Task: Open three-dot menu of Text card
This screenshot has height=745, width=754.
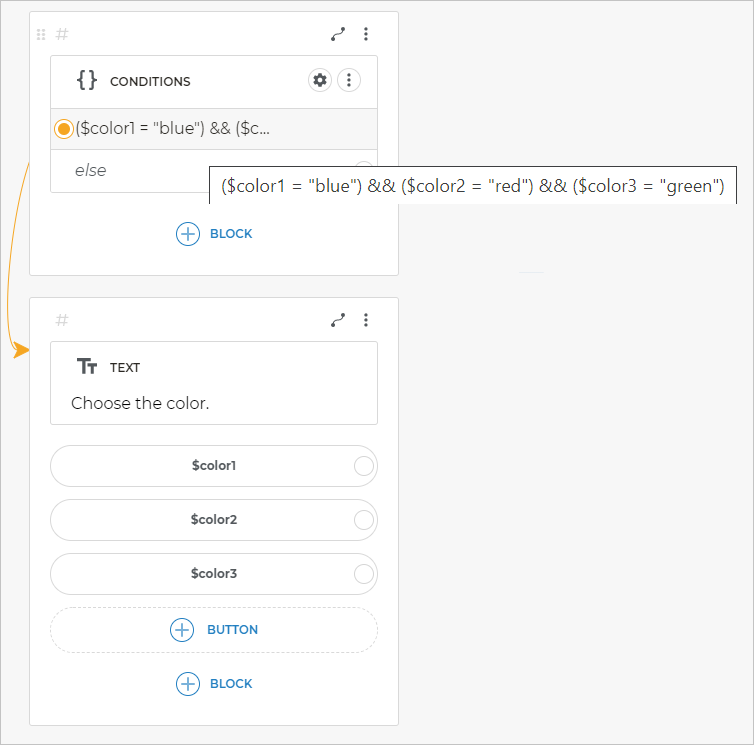Action: coord(366,320)
